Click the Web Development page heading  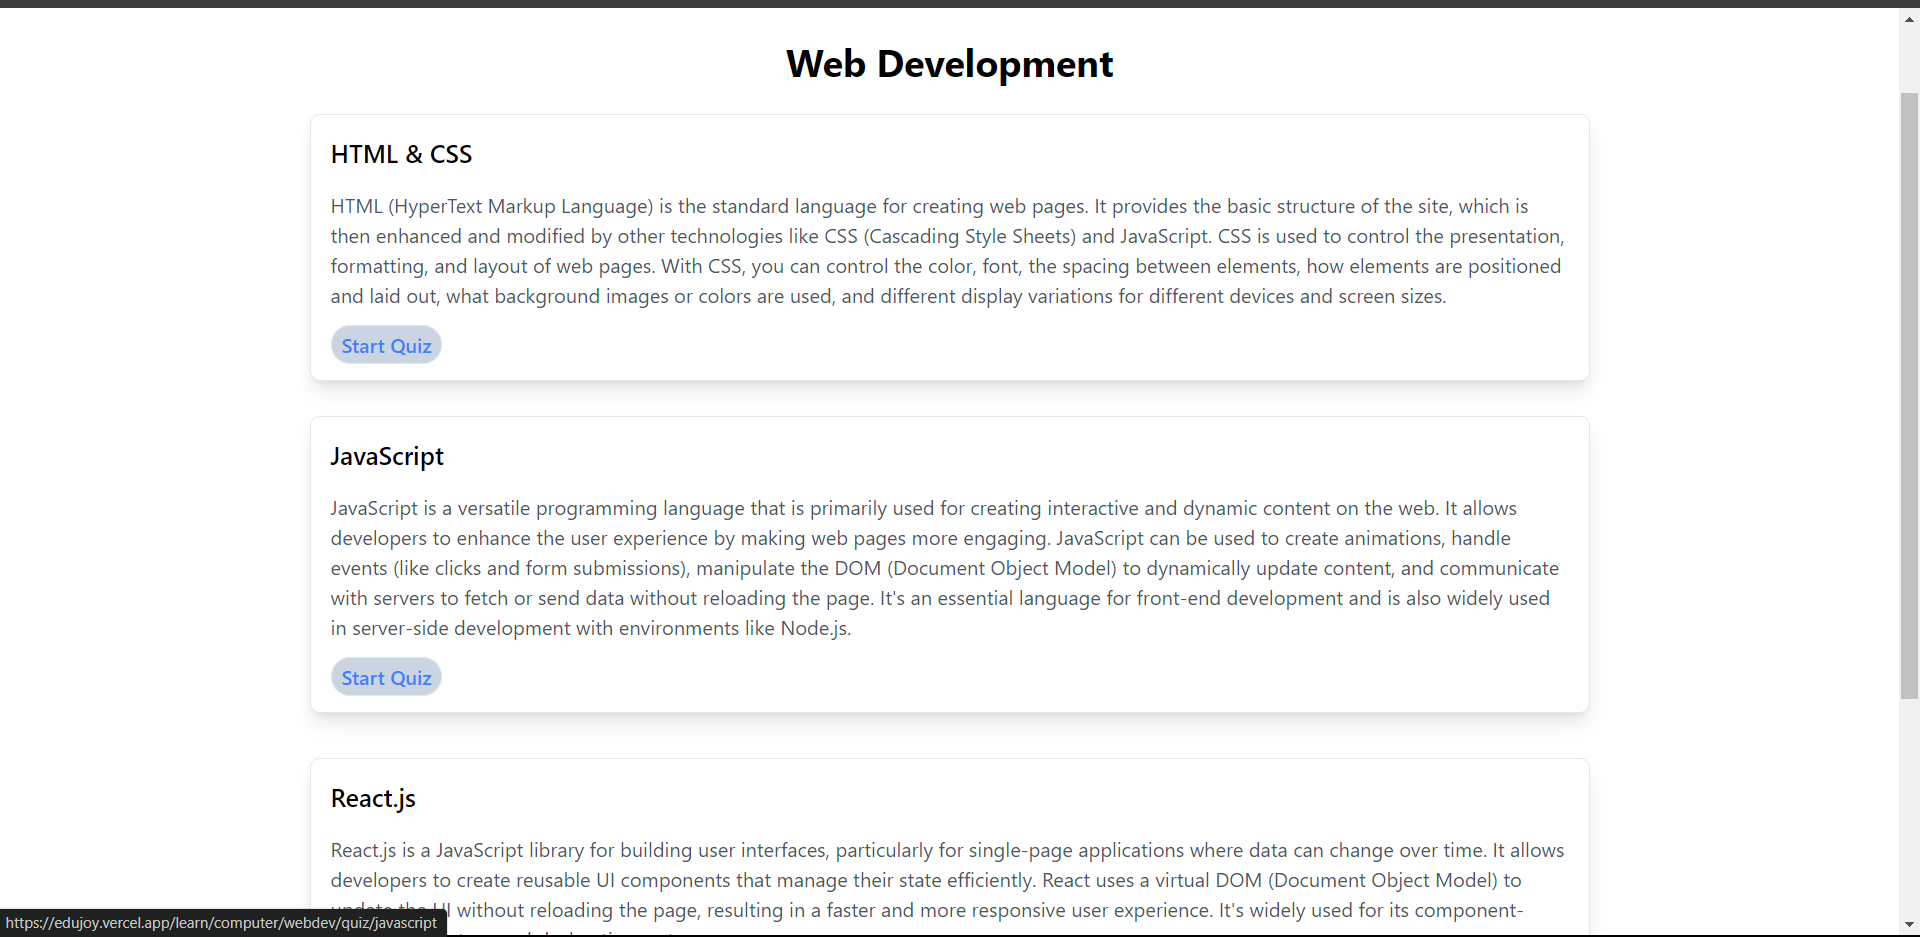[x=949, y=64]
